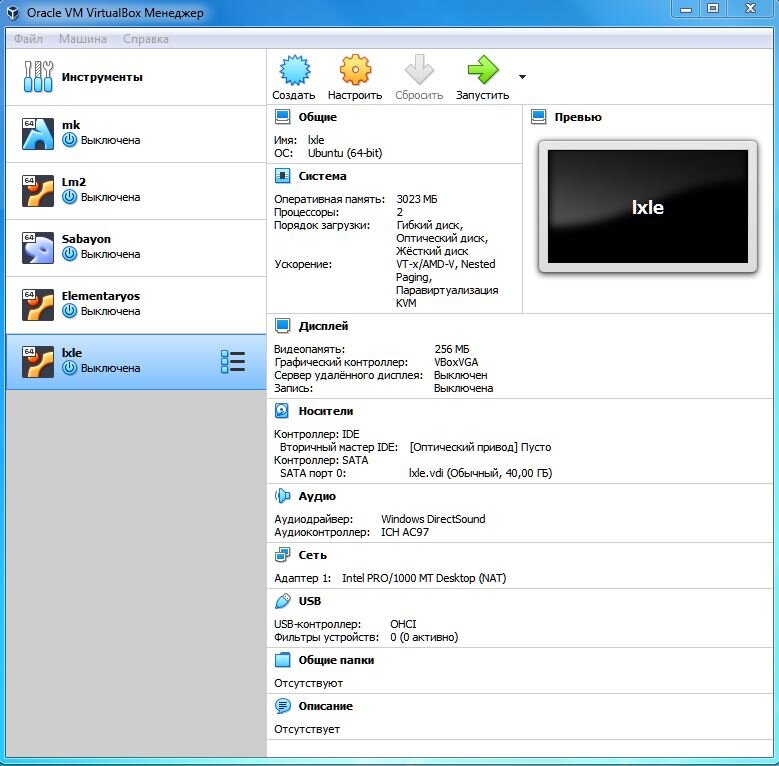Click 'Intel PRO/1000 MT Desktop (NAT)' adapter value
779x766 pixels.
point(424,578)
